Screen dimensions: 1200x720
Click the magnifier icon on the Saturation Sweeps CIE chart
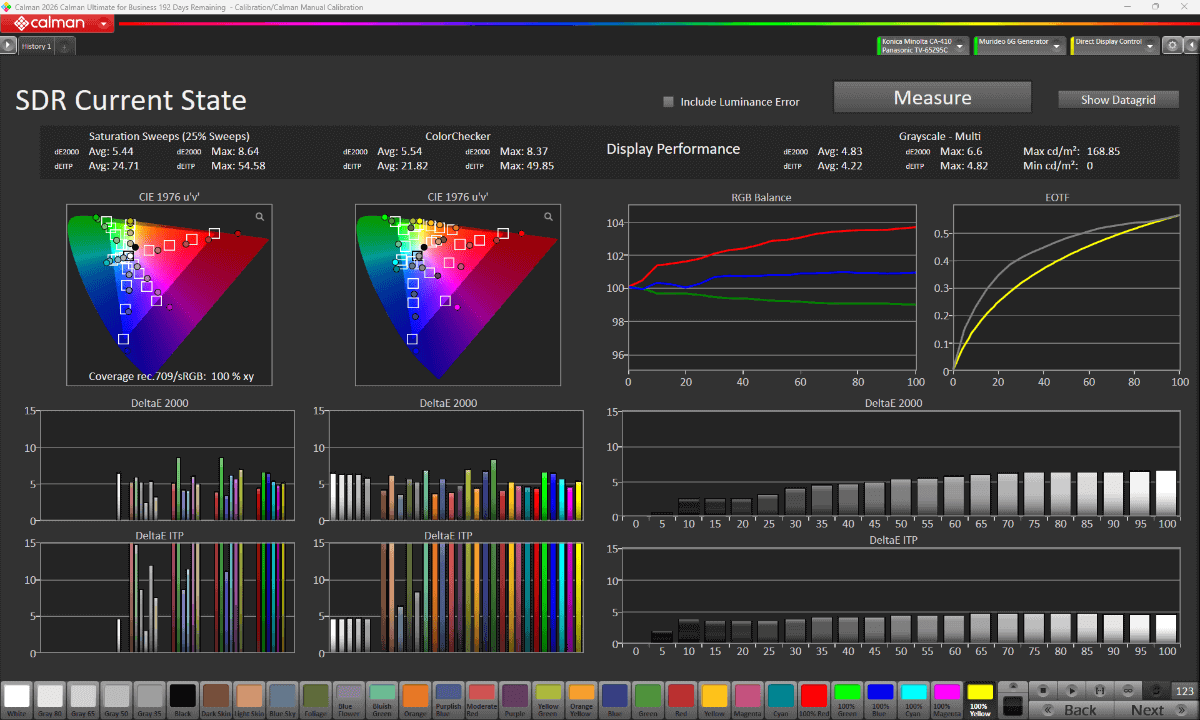tap(259, 216)
